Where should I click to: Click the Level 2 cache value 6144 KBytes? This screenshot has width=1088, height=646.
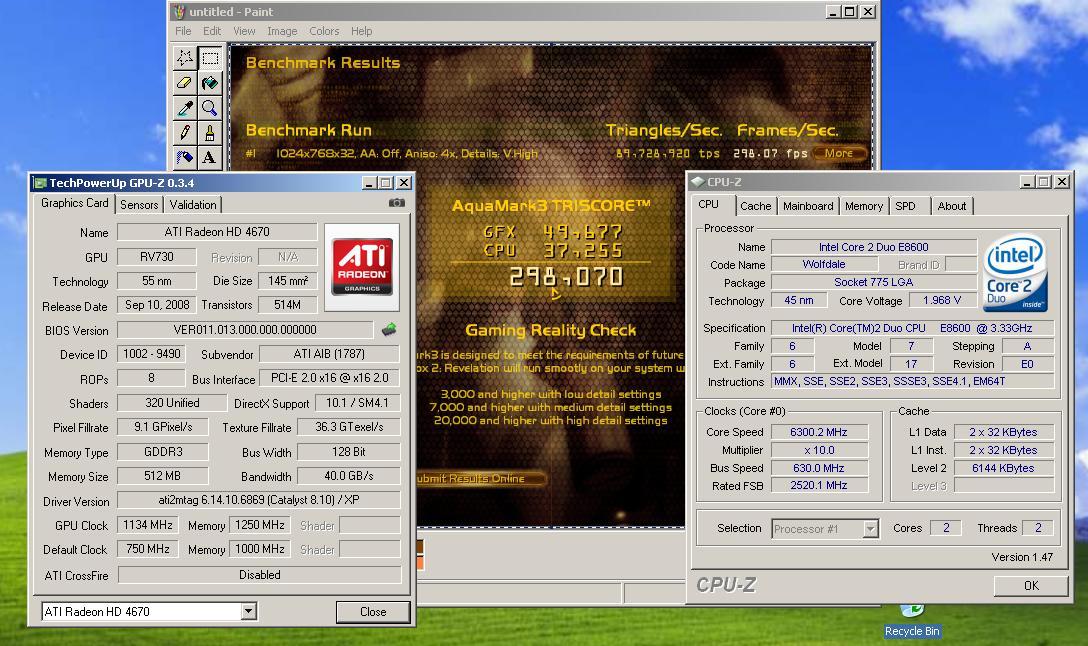click(1003, 468)
